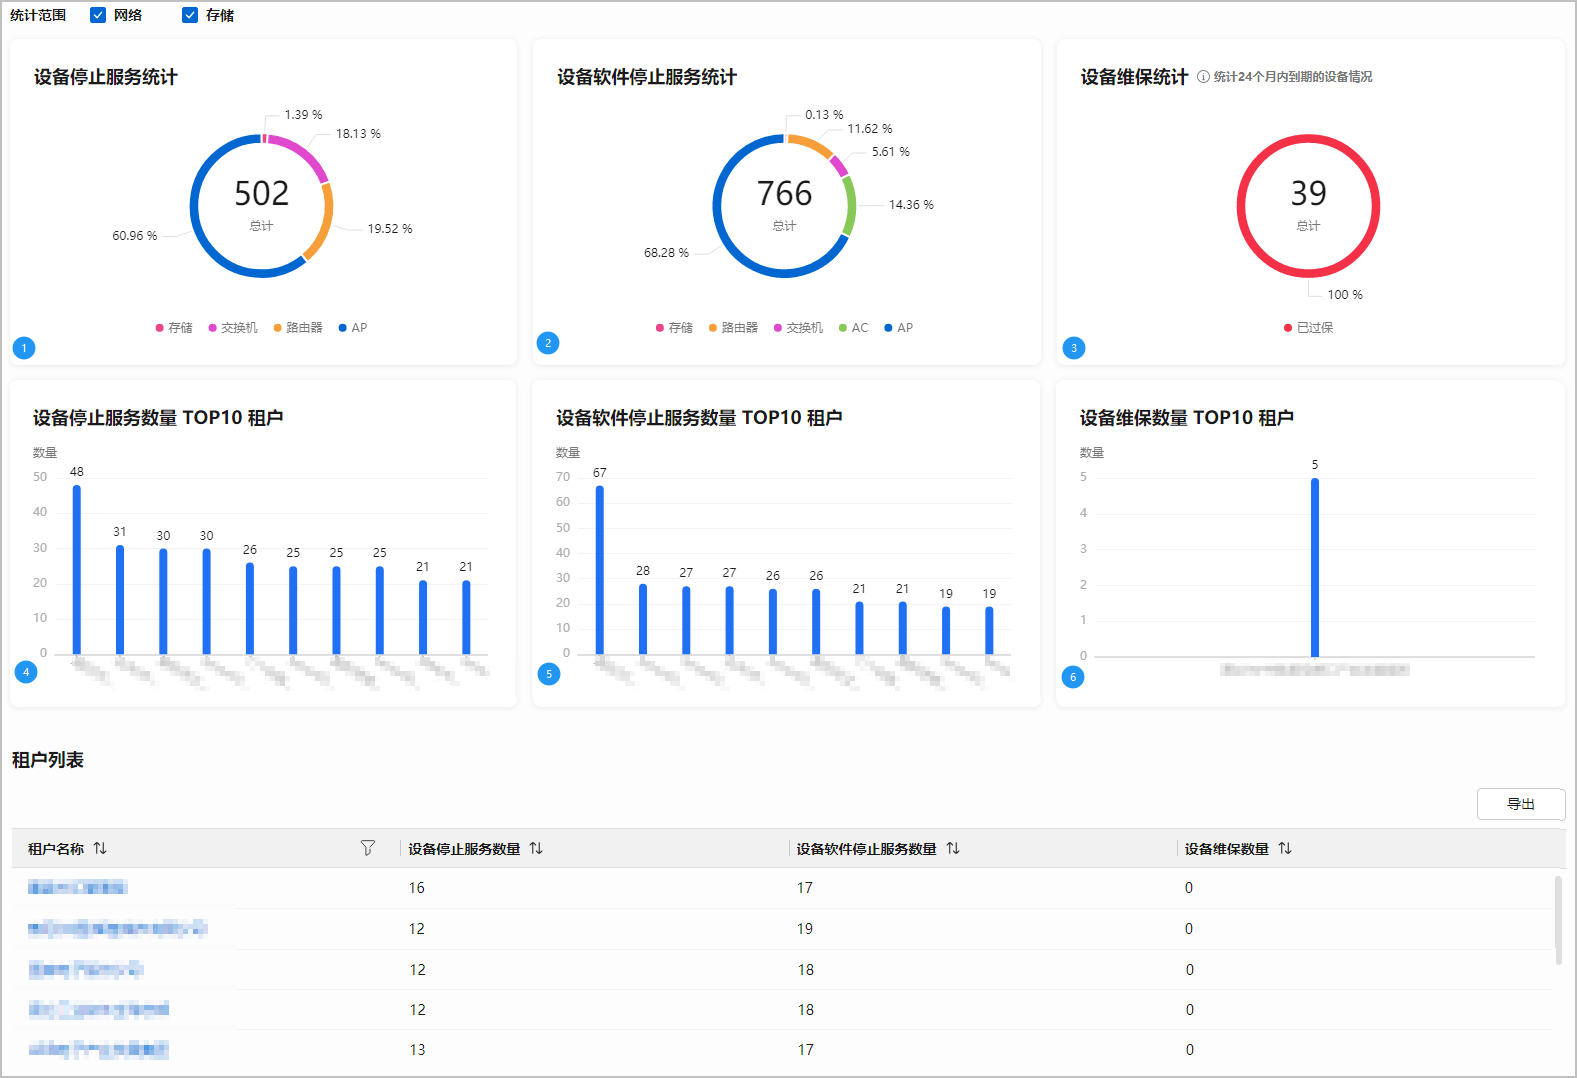Screen dimensions: 1577x1078
Task: Click the tenant list vertical scrollbar
Action: (x=1558, y=920)
